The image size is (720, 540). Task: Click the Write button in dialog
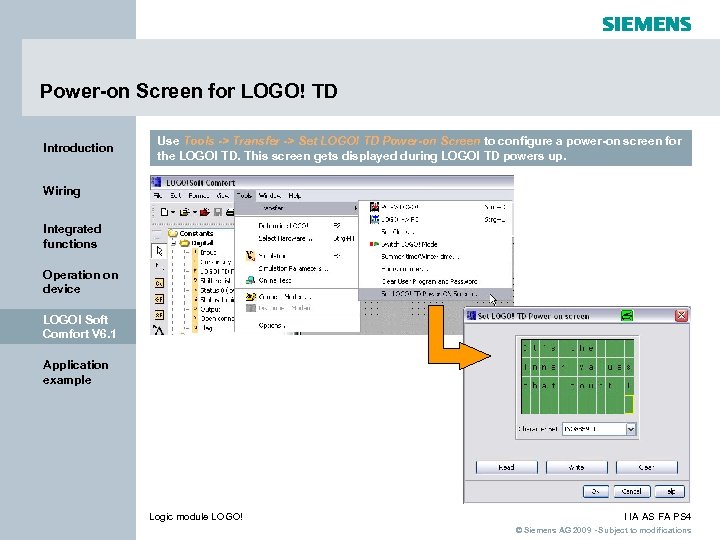(576, 467)
